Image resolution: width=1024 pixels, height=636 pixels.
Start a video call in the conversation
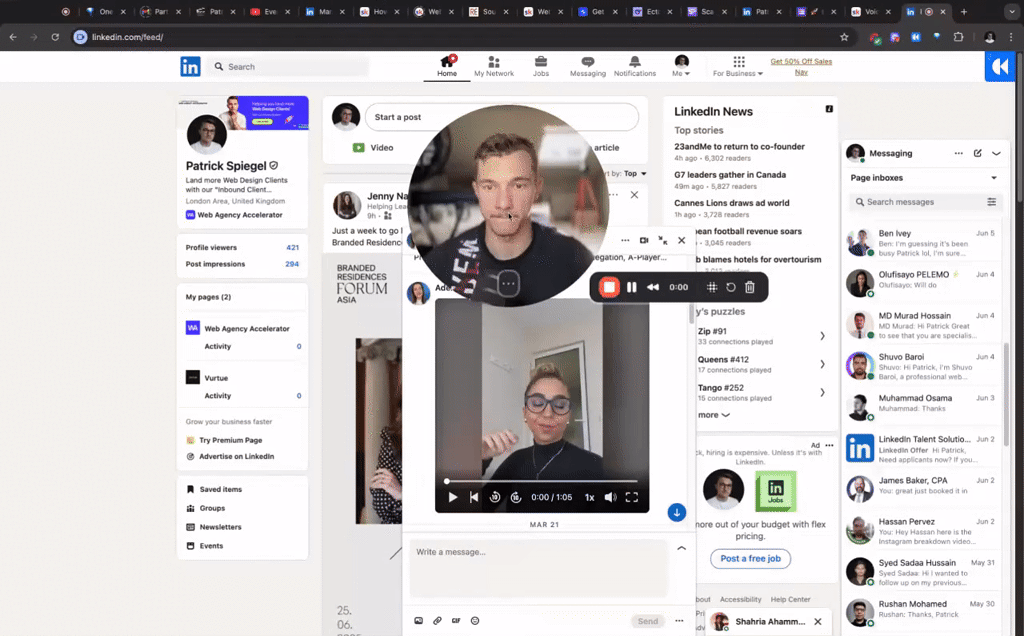[644, 240]
